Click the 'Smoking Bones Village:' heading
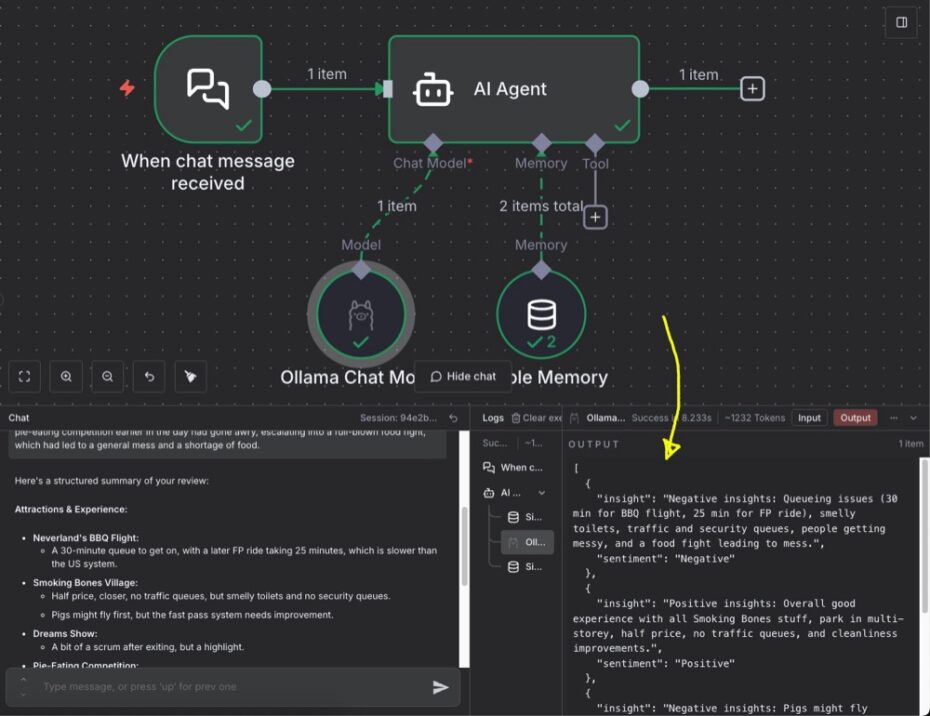Viewport: 930px width, 716px height. [85, 583]
